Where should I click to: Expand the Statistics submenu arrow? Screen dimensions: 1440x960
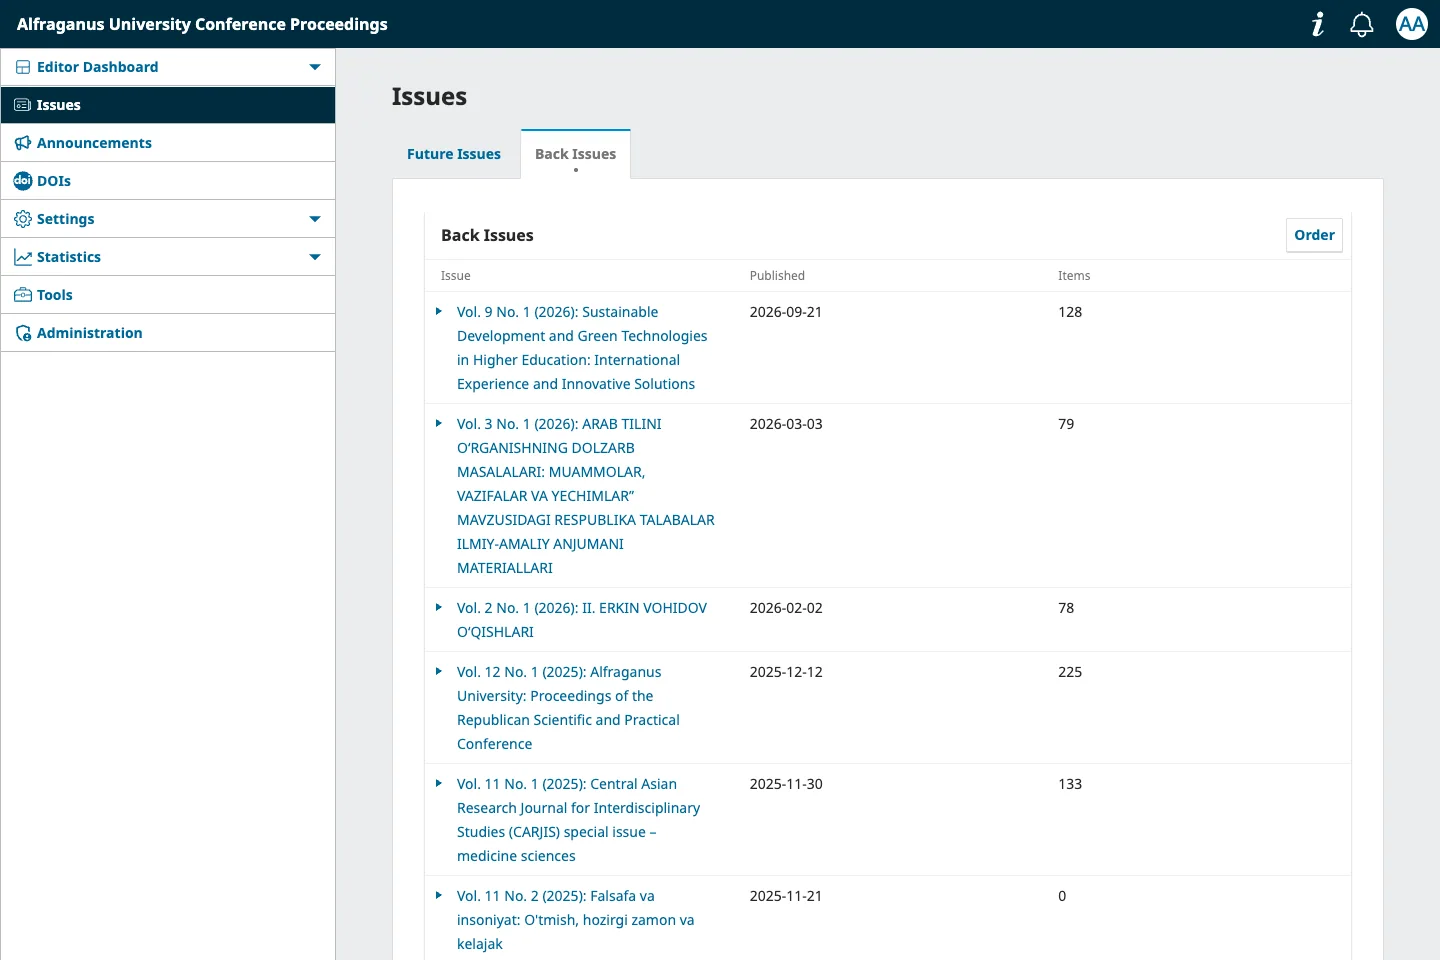(315, 257)
